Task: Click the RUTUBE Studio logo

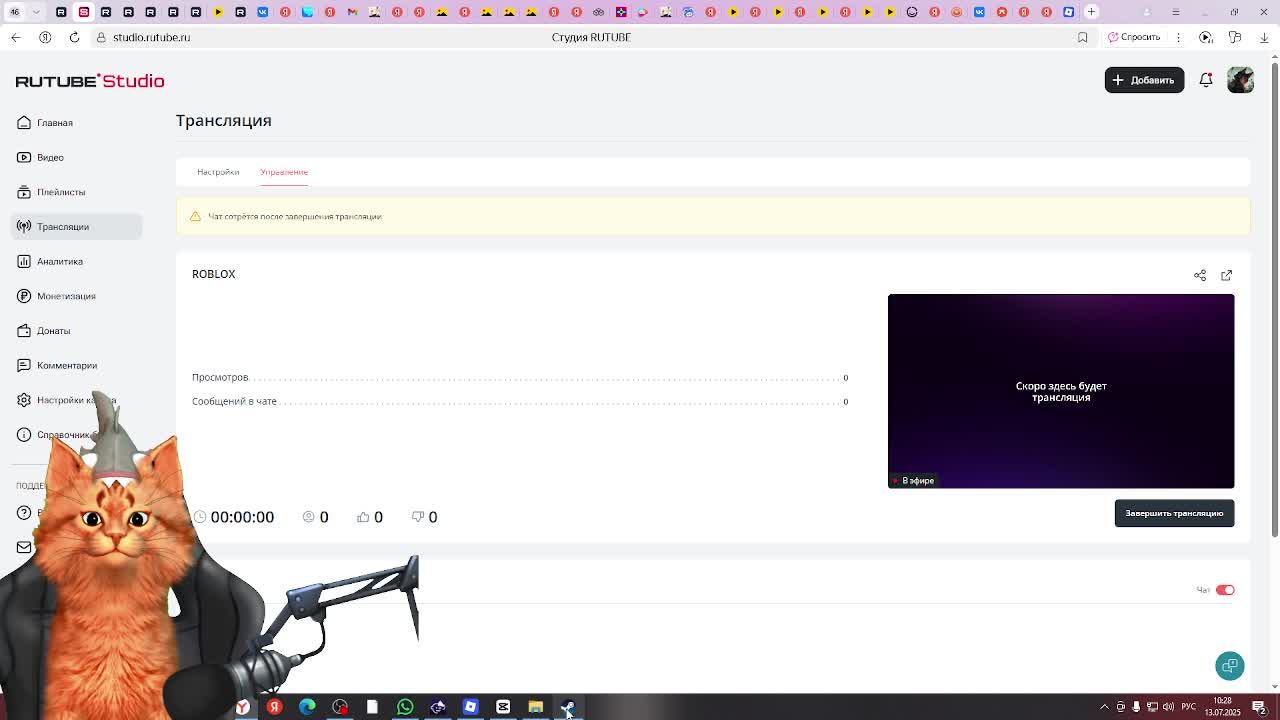Action: (90, 81)
